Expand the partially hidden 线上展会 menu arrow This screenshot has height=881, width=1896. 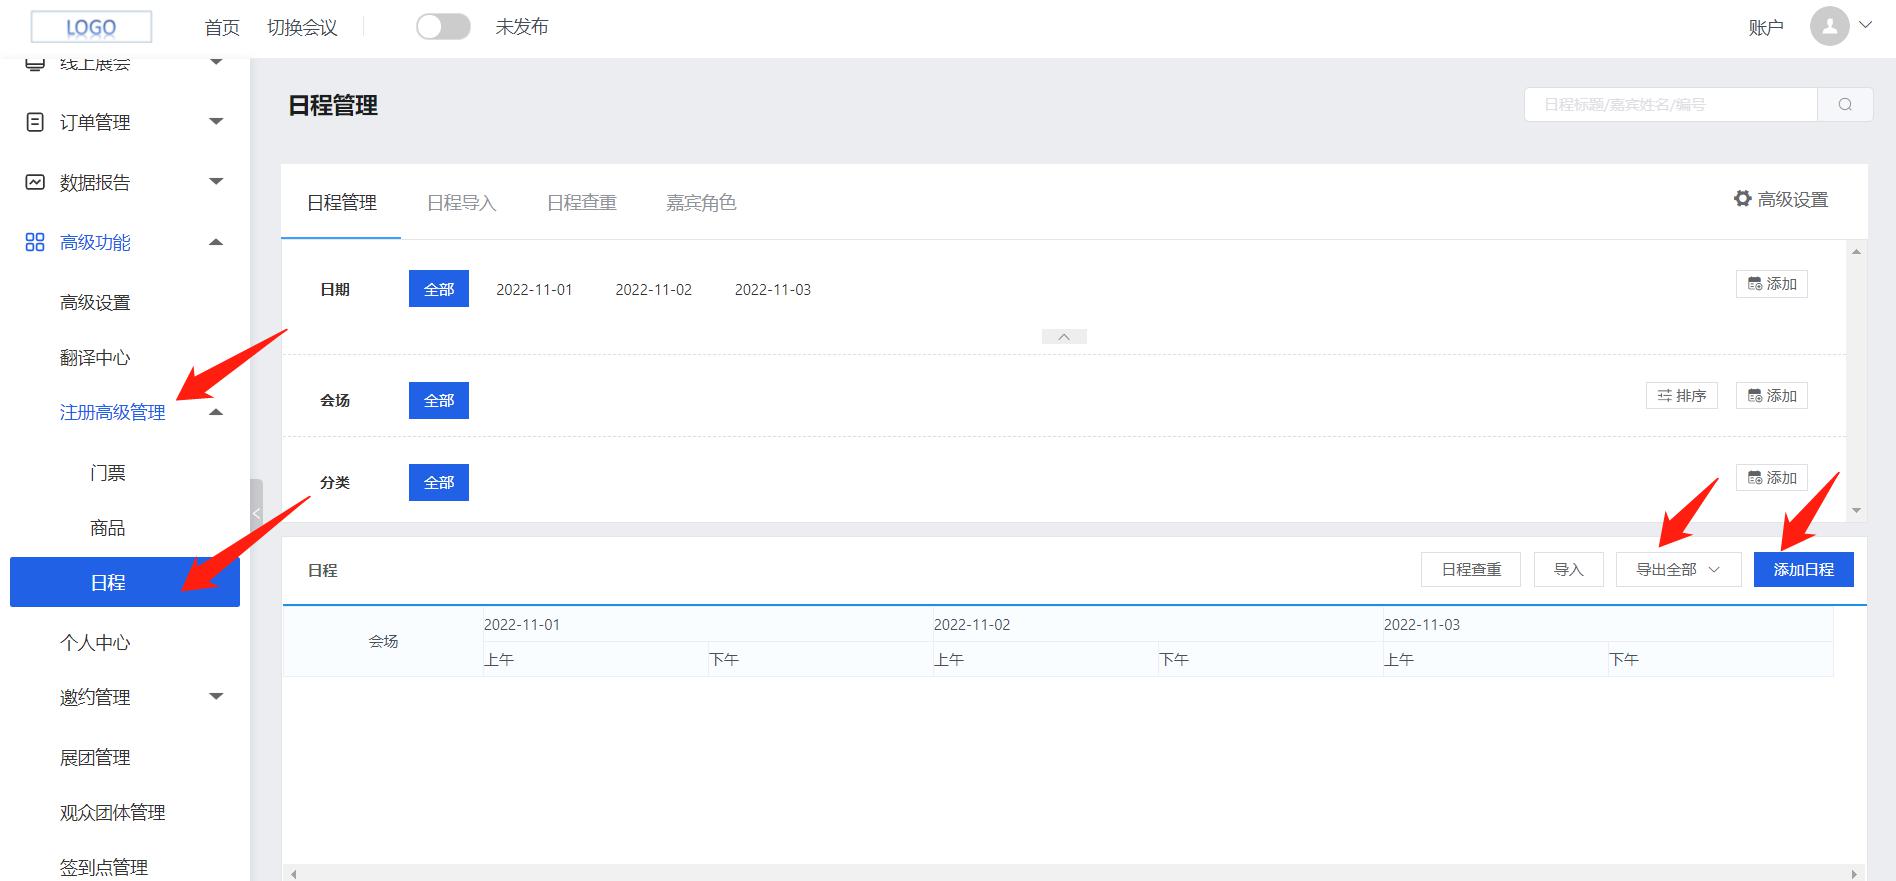216,62
